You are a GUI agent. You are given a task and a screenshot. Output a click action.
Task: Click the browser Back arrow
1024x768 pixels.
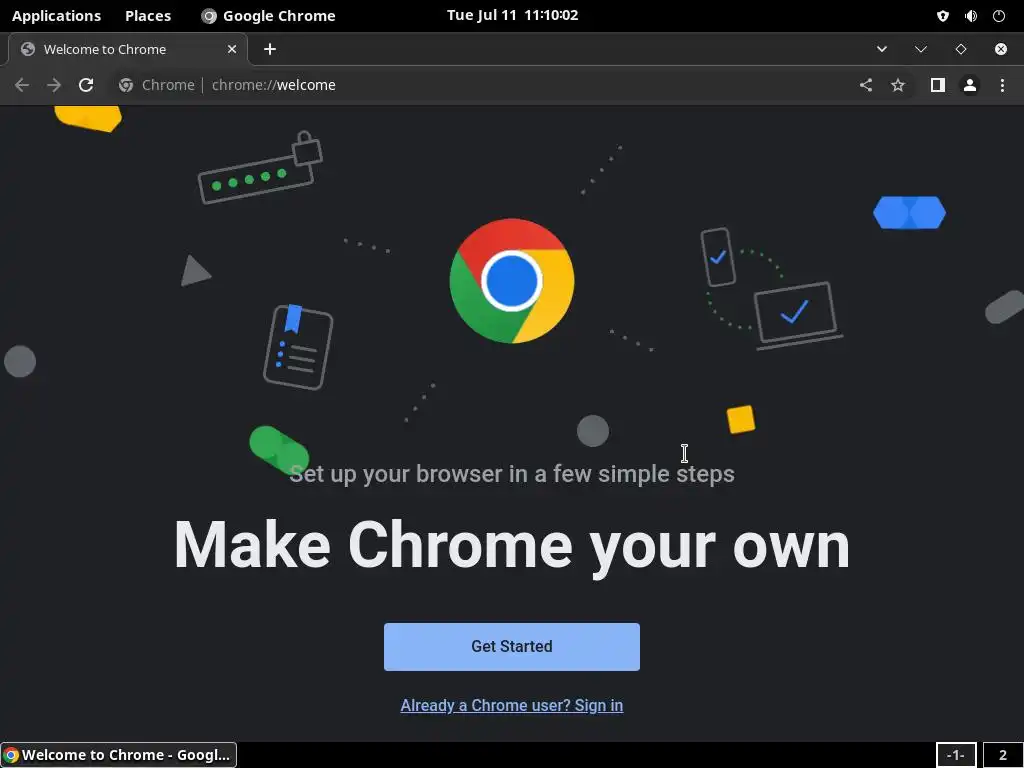[22, 85]
